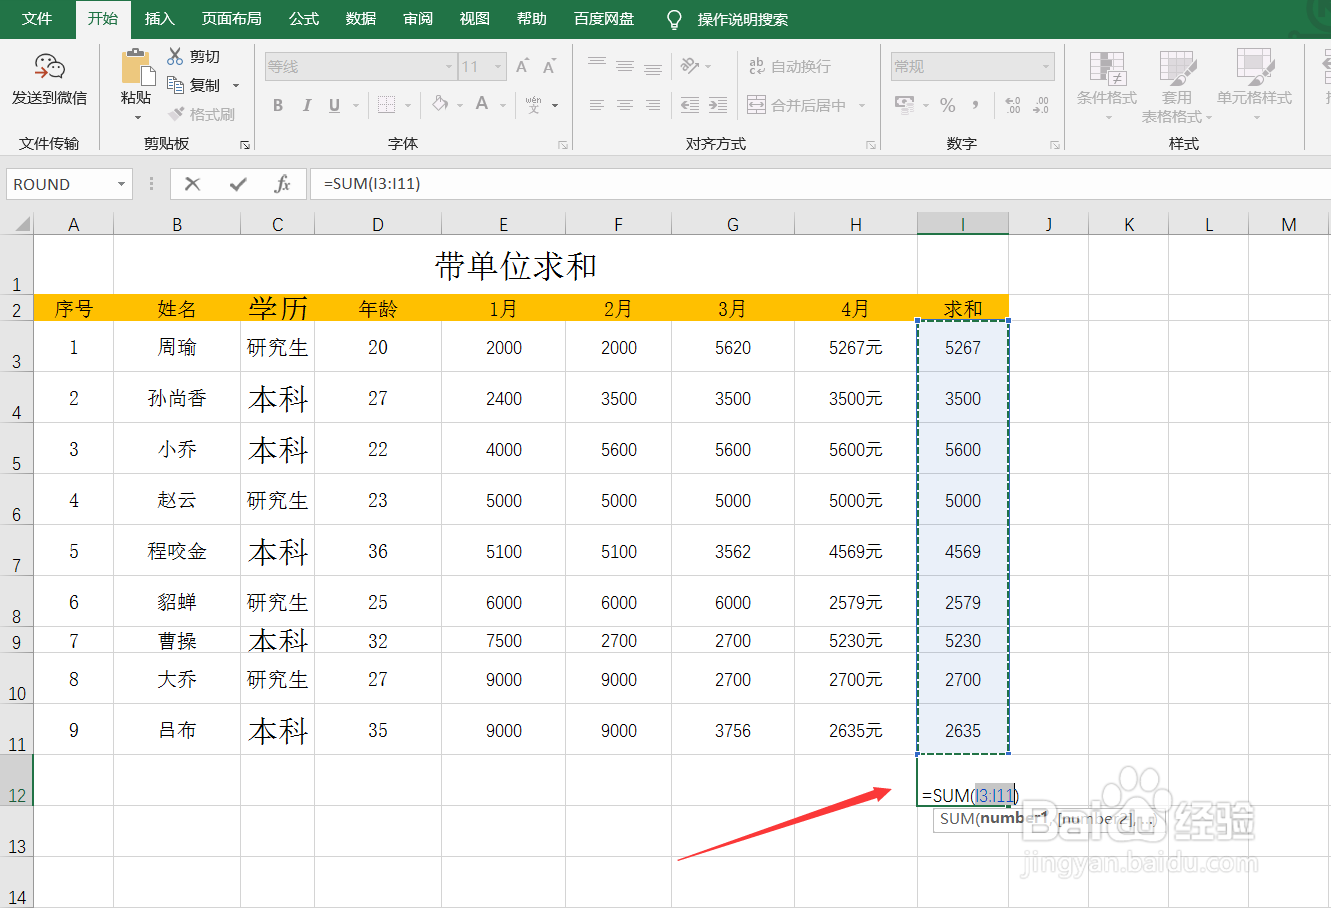Switch to the 视图 View tab
The image size is (1331, 908).
coord(475,19)
